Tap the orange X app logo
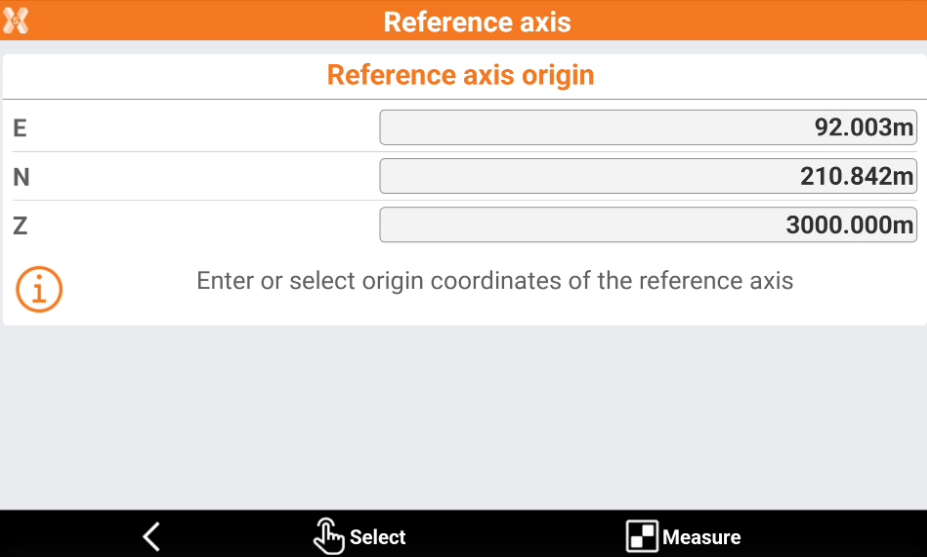Screen dimensions: 927x557 tap(16, 20)
